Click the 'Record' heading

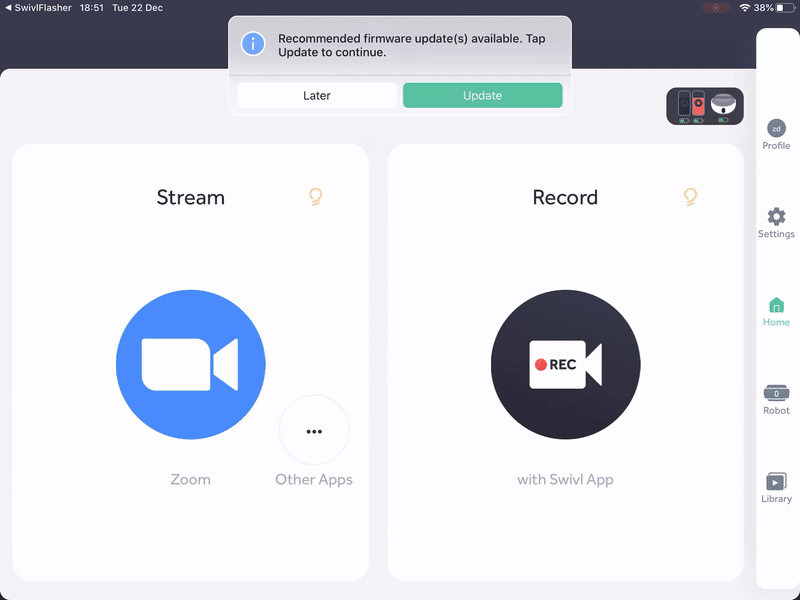click(565, 197)
